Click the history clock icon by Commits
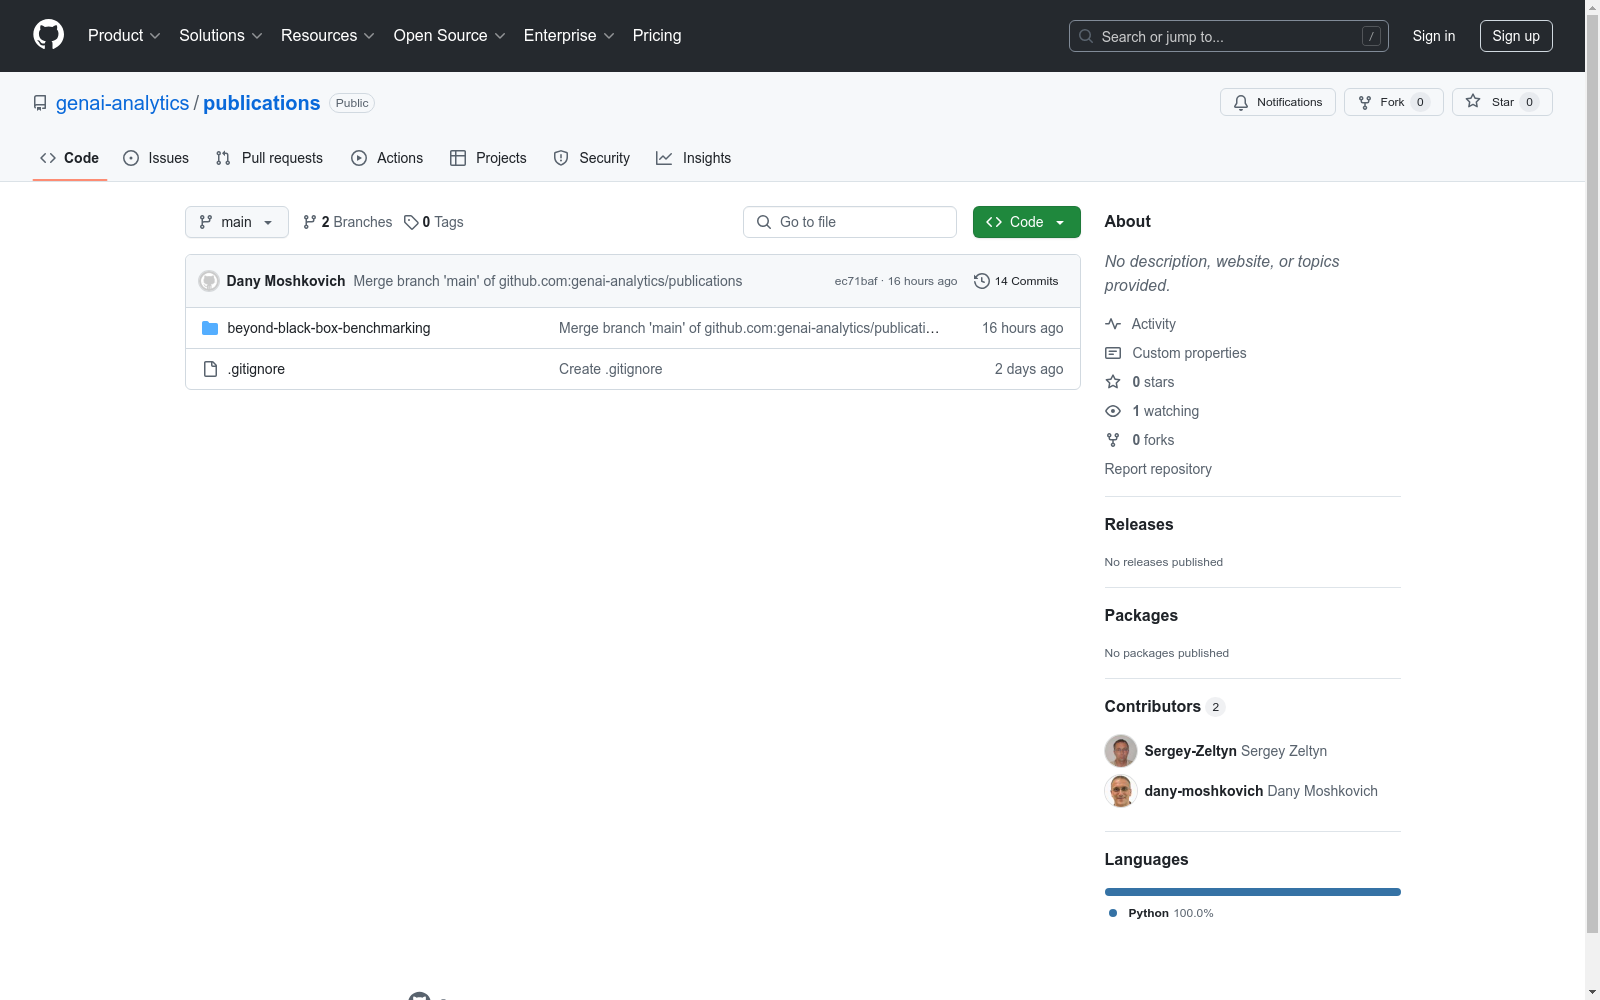The width and height of the screenshot is (1600, 1000). click(x=982, y=281)
